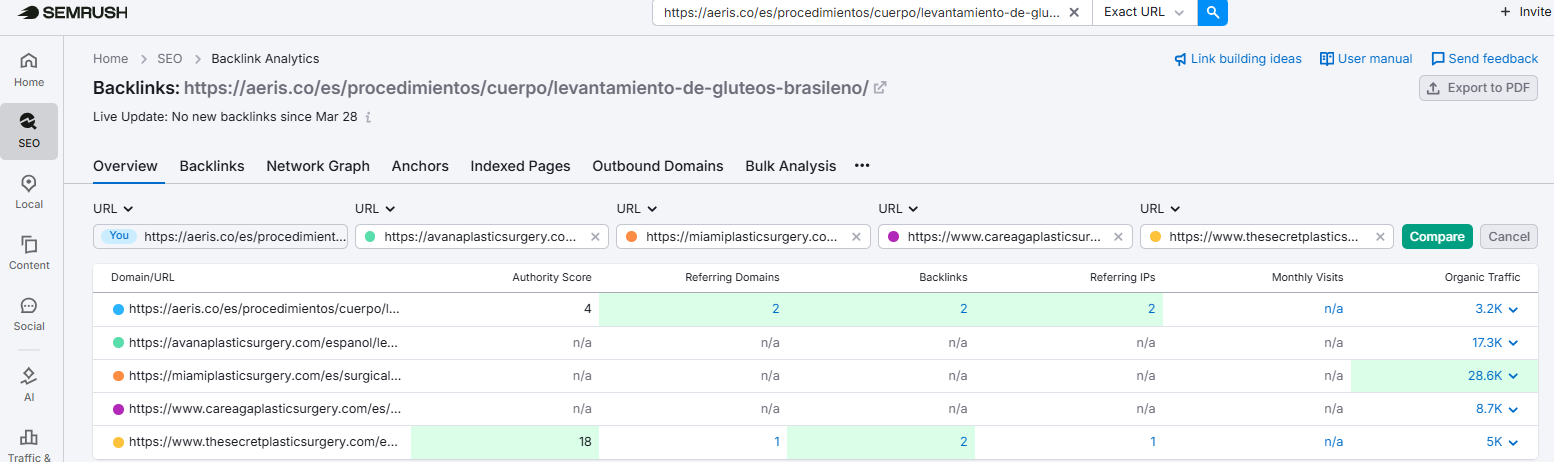The image size is (1554, 462).
Task: Open the URL dropdown above the aeris.co field
Action: [113, 209]
